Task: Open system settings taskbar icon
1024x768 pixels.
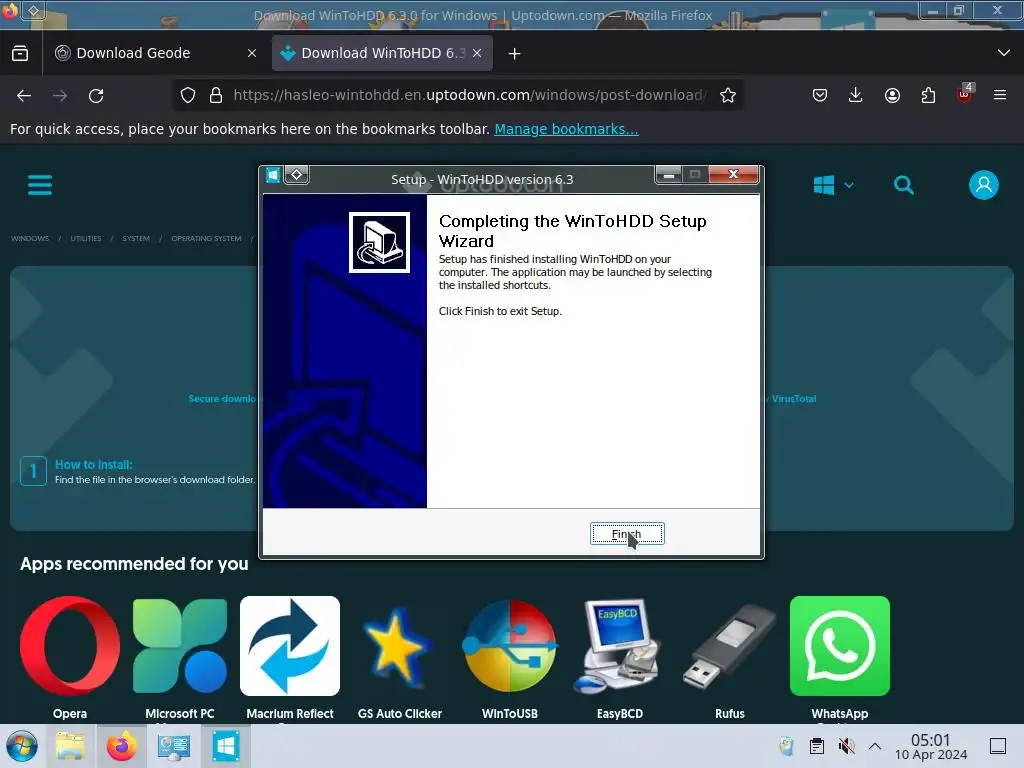Action: coord(174,746)
